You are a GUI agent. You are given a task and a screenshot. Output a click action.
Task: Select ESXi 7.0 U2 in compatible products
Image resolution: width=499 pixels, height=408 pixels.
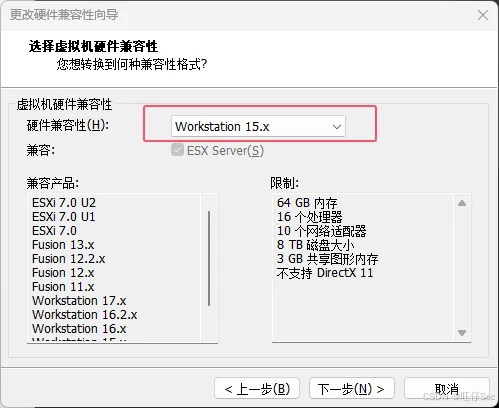[64, 203]
